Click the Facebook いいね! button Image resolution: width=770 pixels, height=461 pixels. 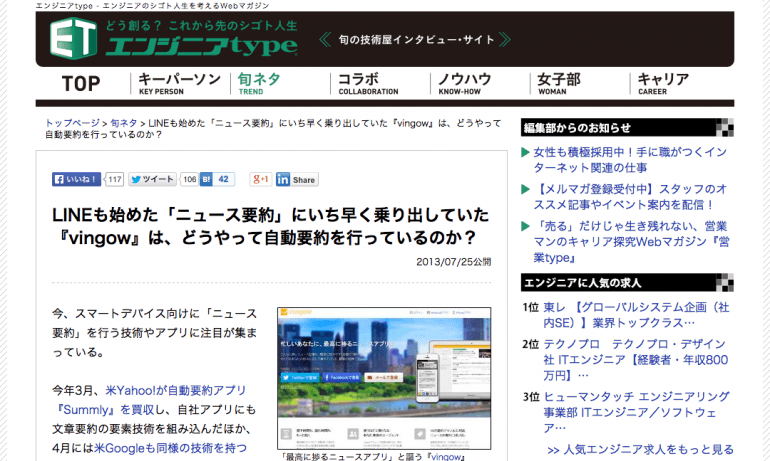tap(76, 179)
